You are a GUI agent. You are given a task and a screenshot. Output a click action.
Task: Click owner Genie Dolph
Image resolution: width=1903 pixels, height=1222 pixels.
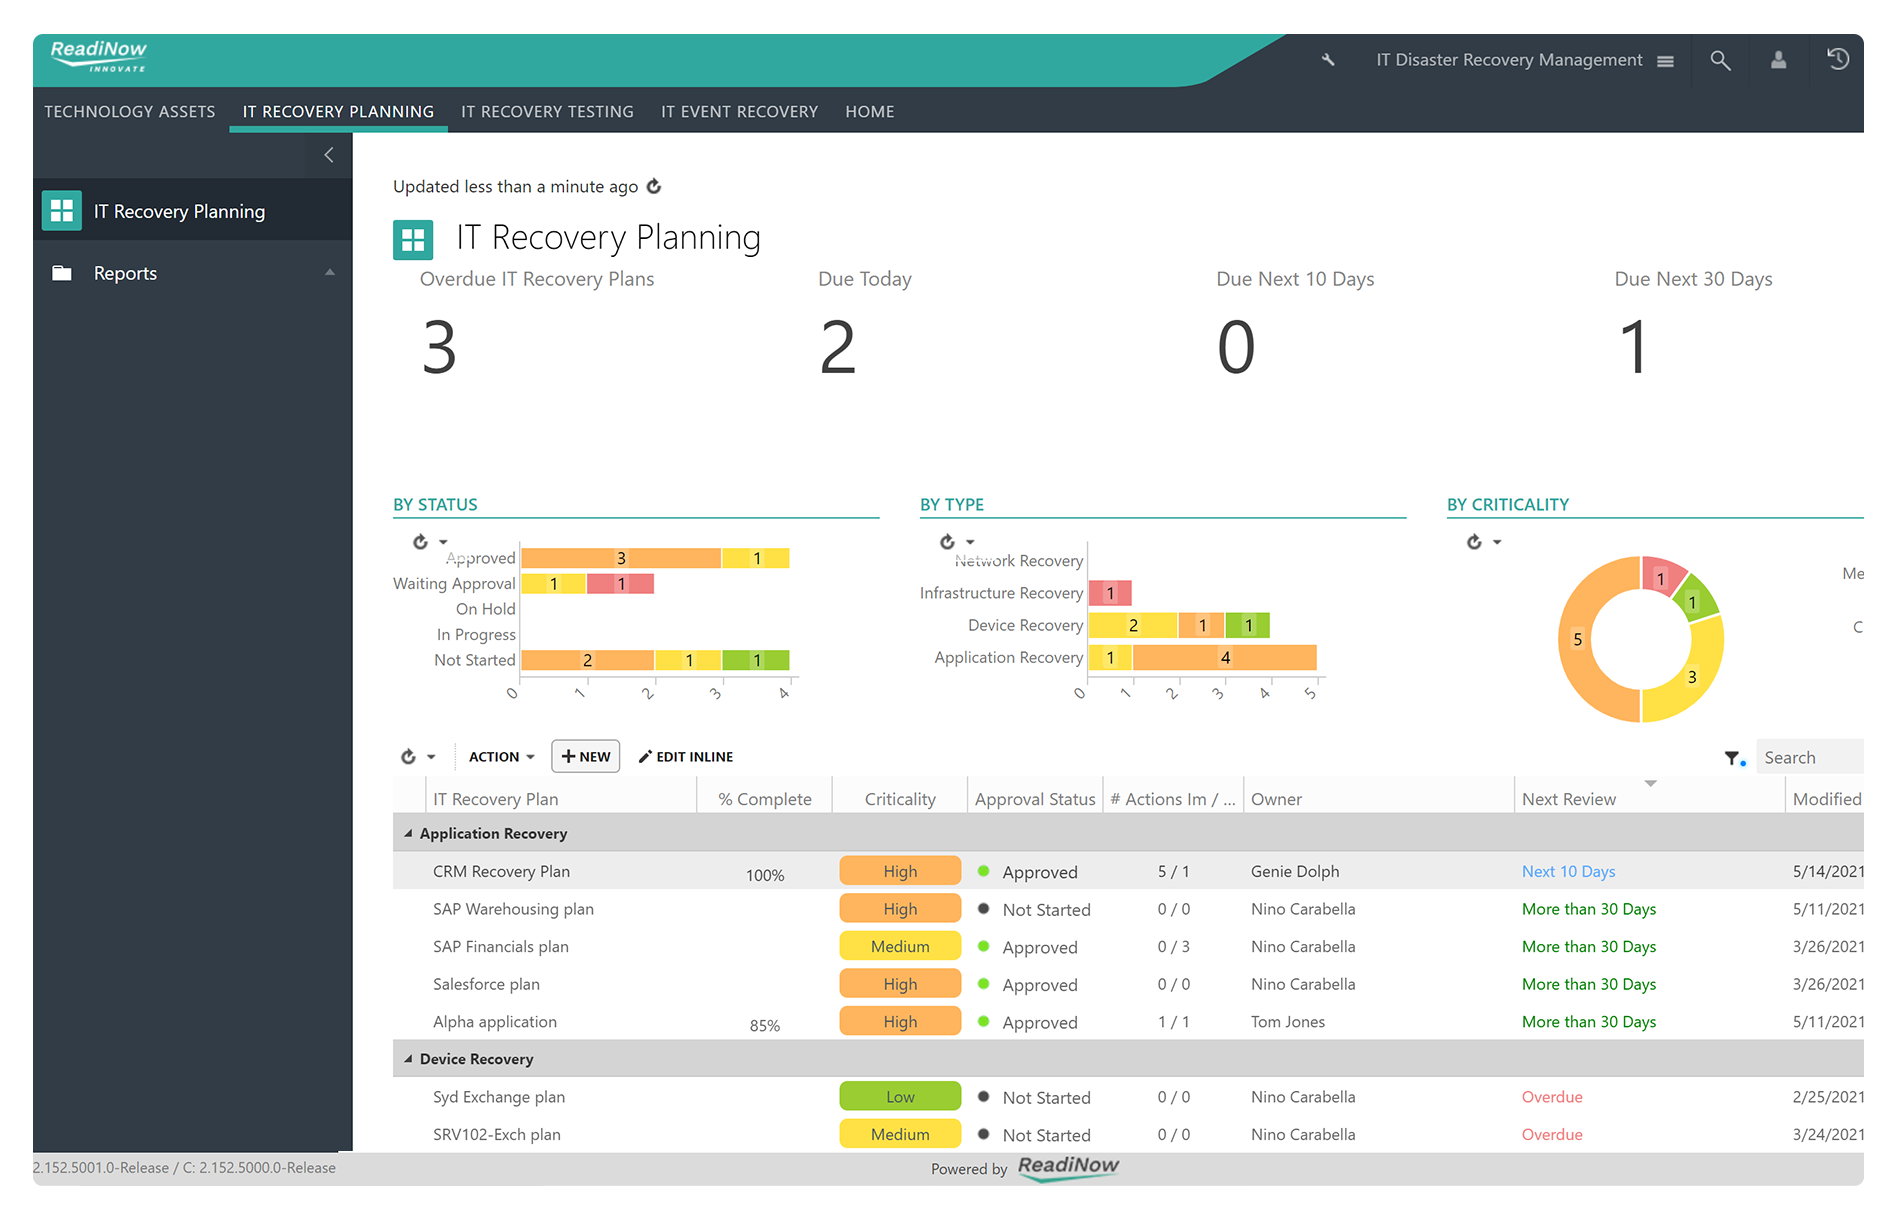pyautogui.click(x=1295, y=871)
